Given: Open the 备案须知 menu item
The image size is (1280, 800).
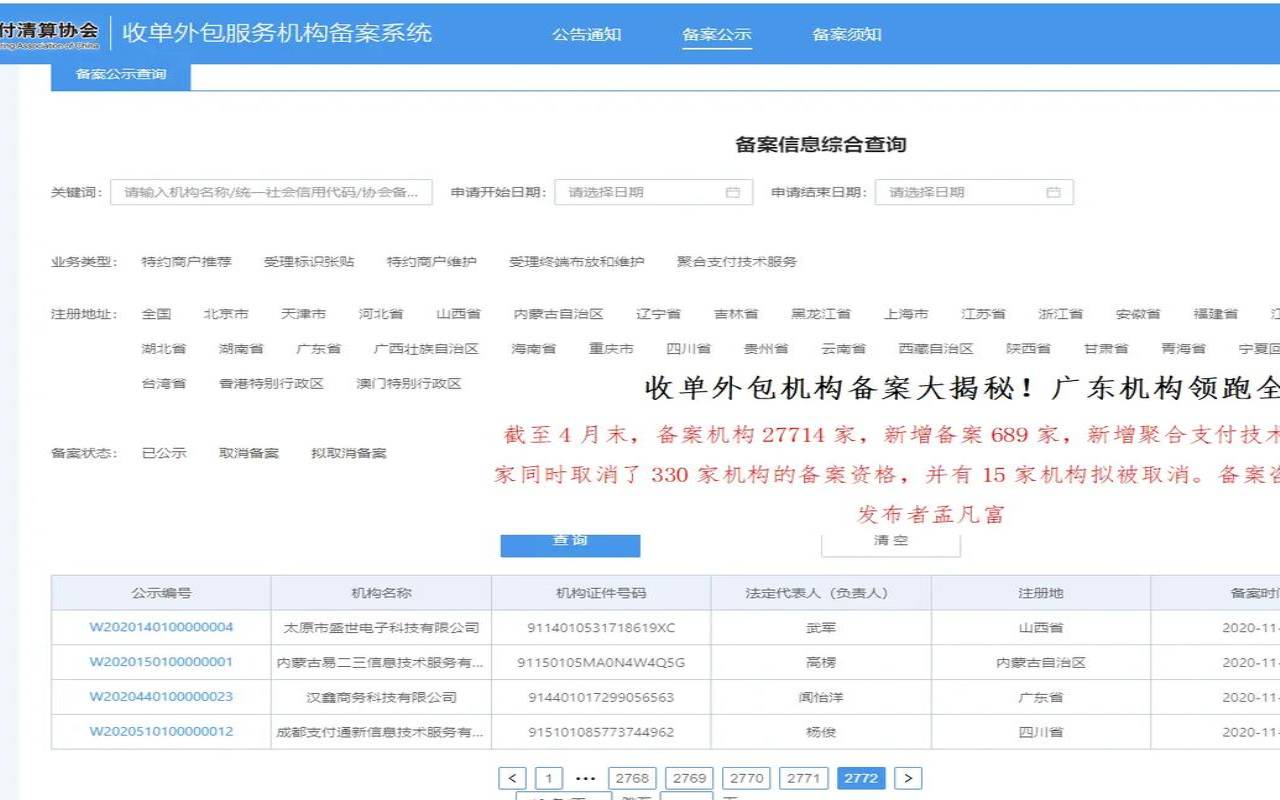Looking at the screenshot, I should [x=847, y=34].
